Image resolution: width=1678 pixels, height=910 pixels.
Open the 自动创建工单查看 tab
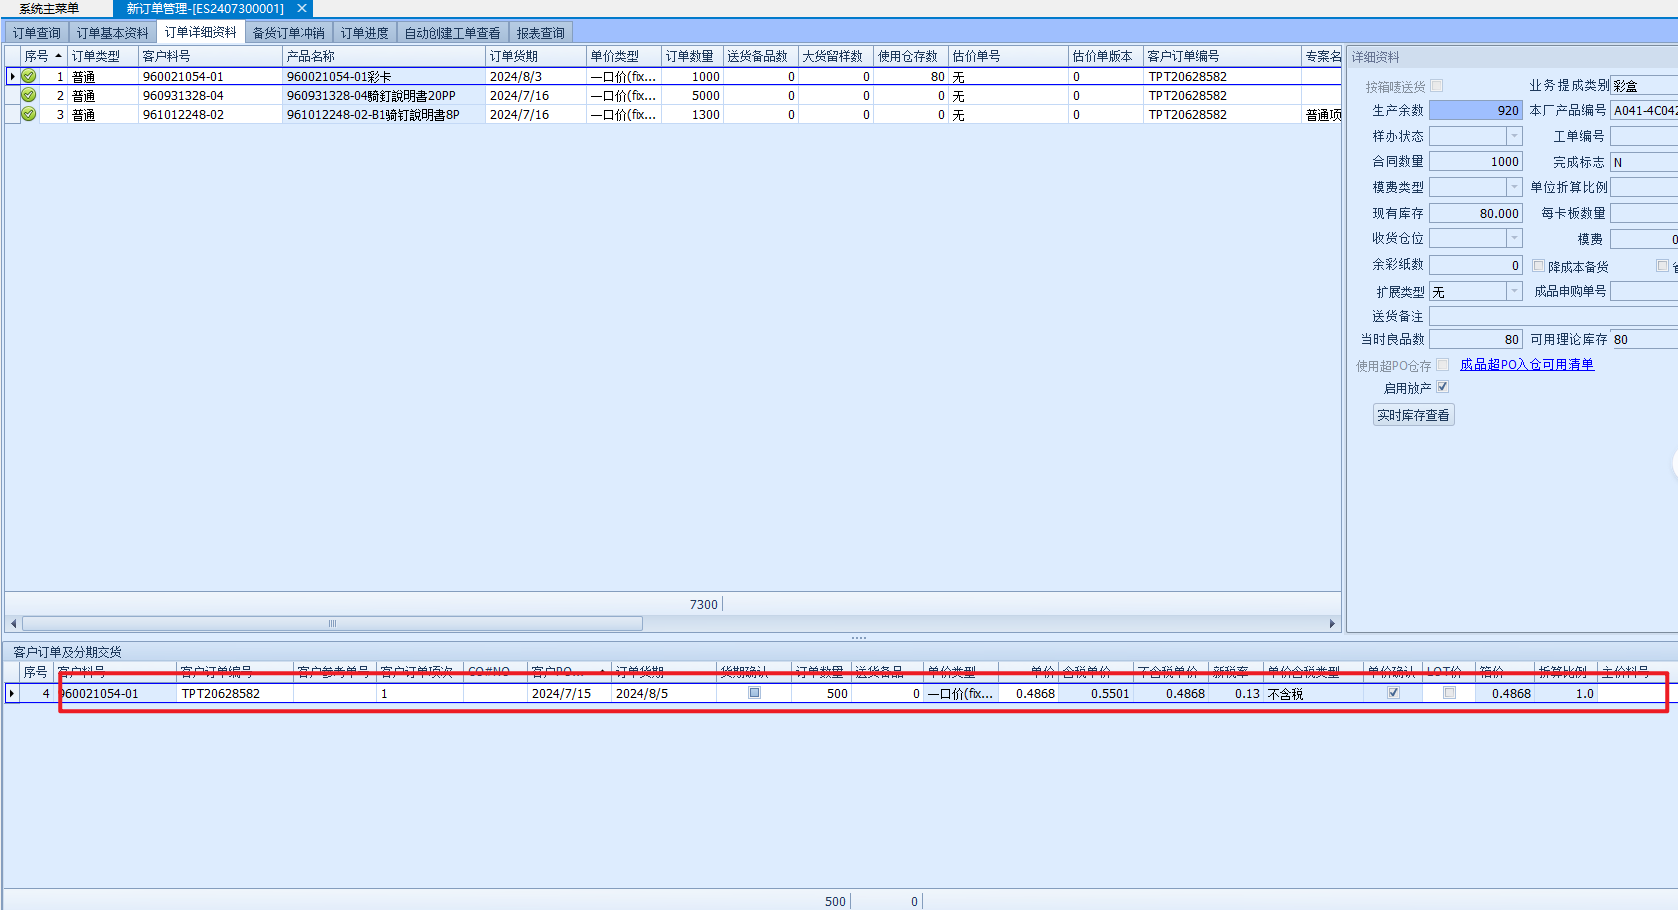click(453, 33)
